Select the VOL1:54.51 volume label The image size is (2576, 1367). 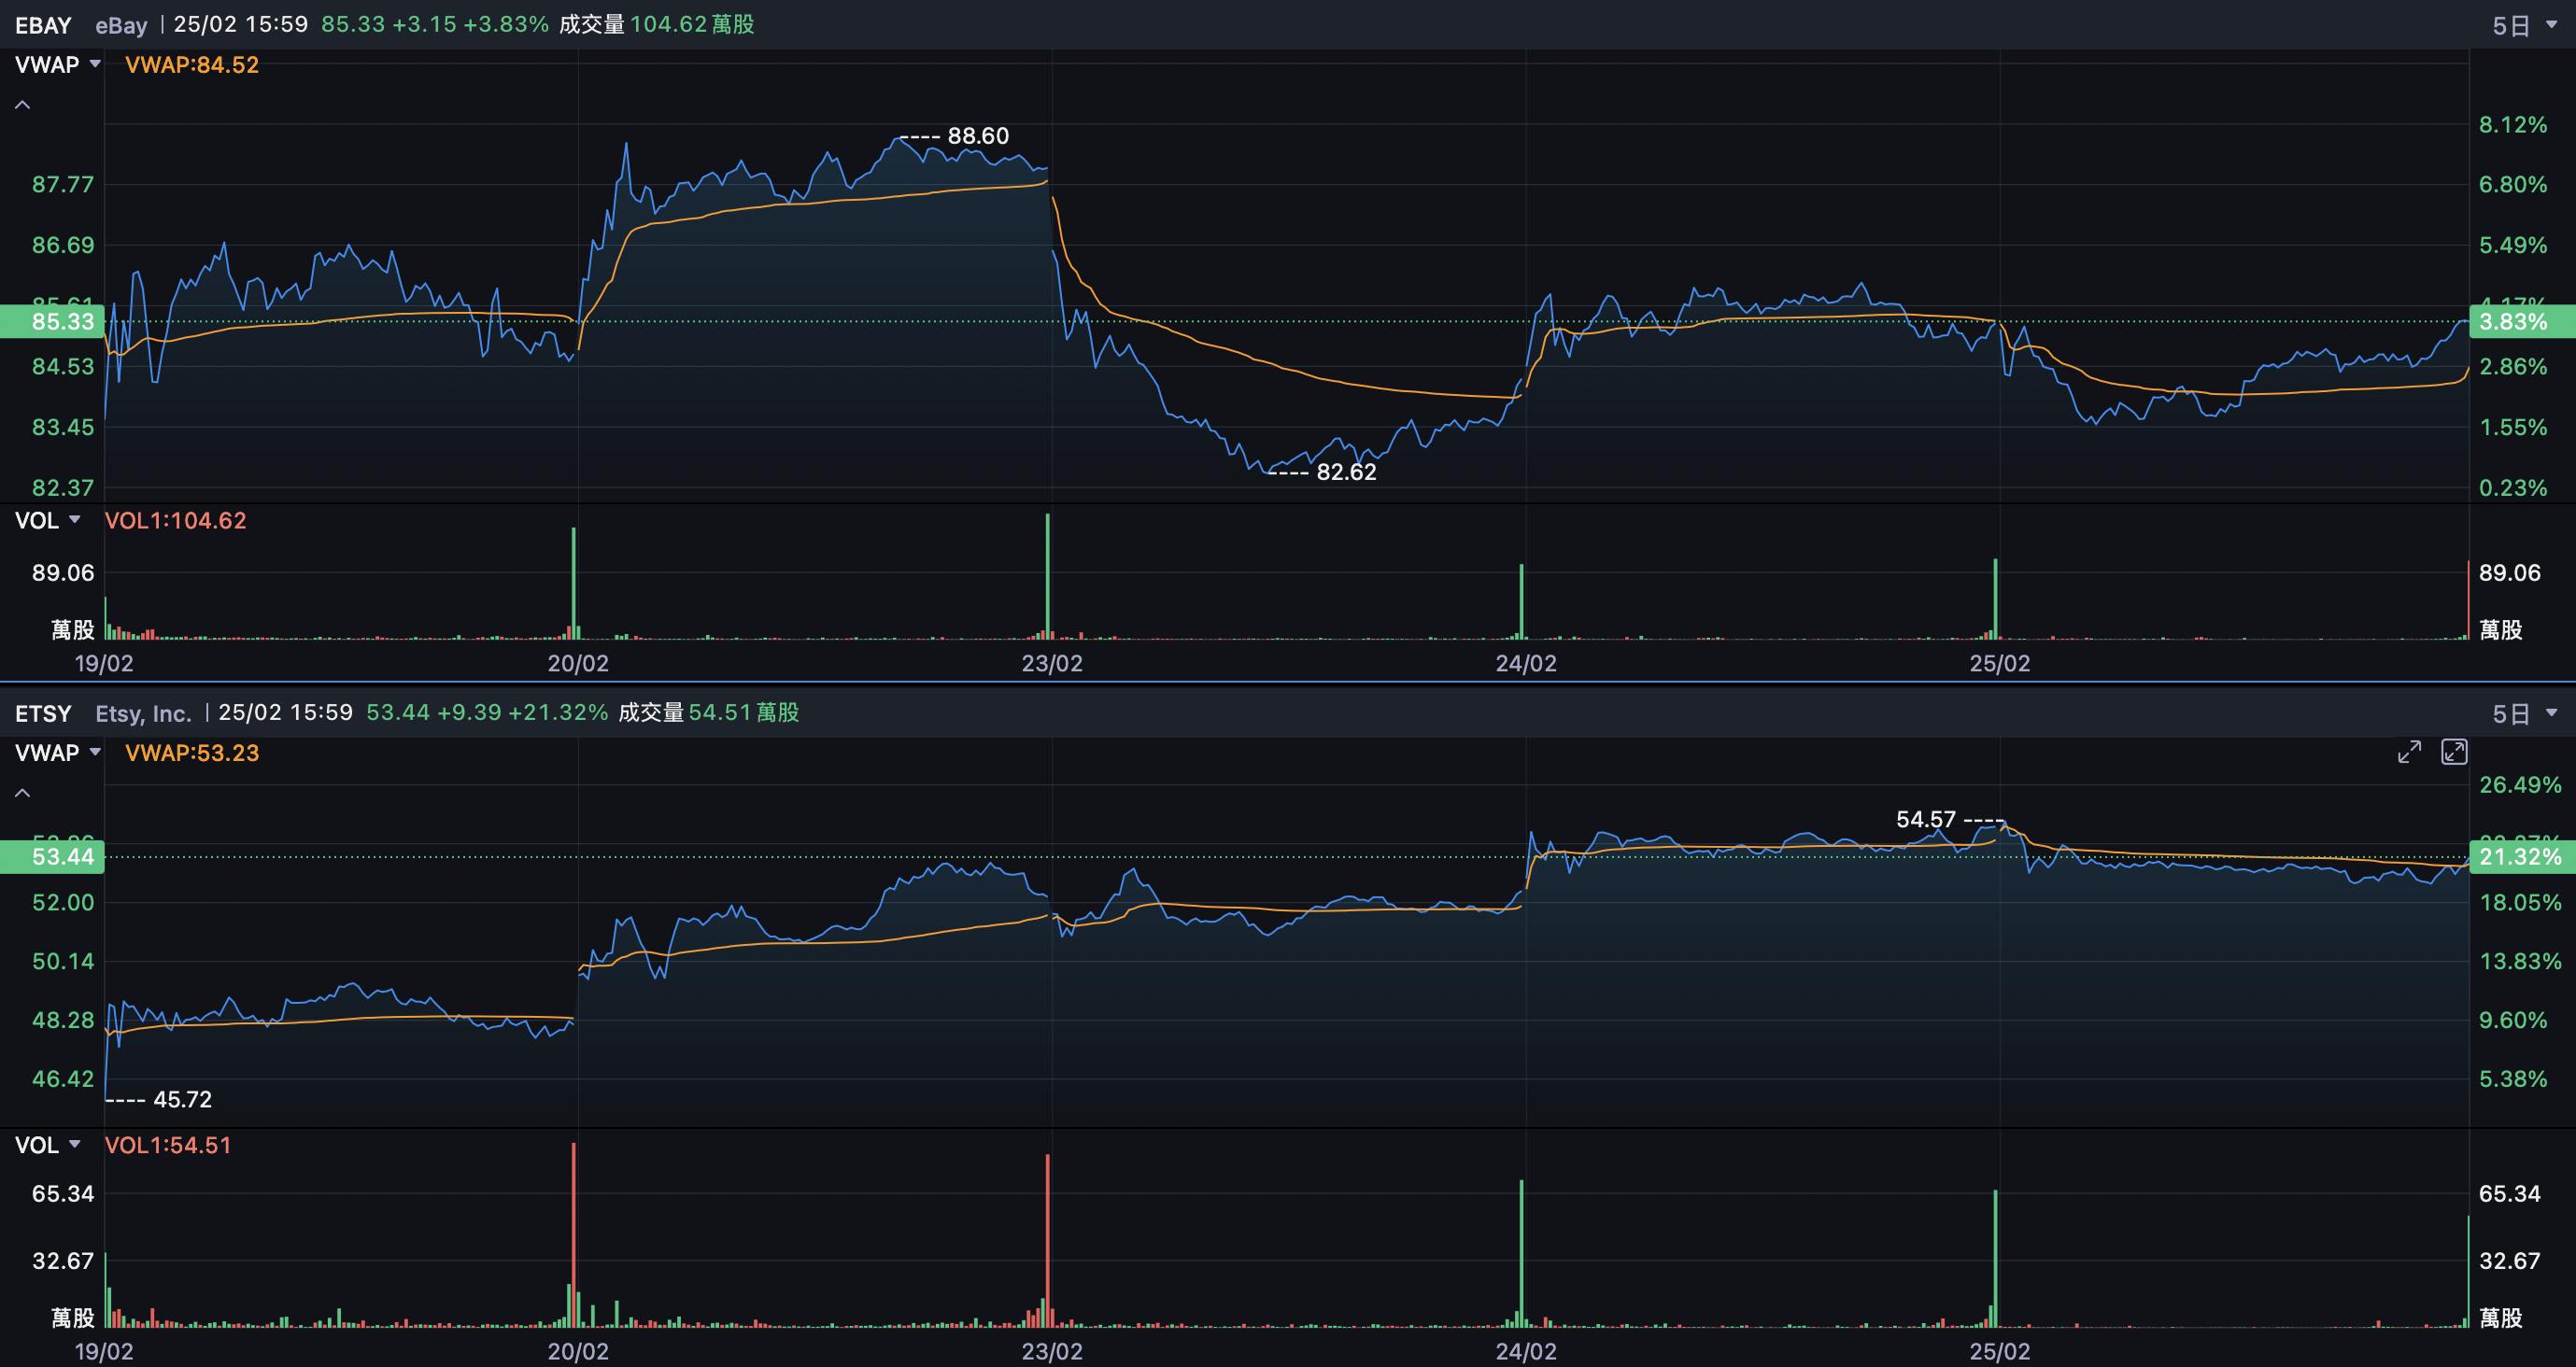coord(168,1145)
